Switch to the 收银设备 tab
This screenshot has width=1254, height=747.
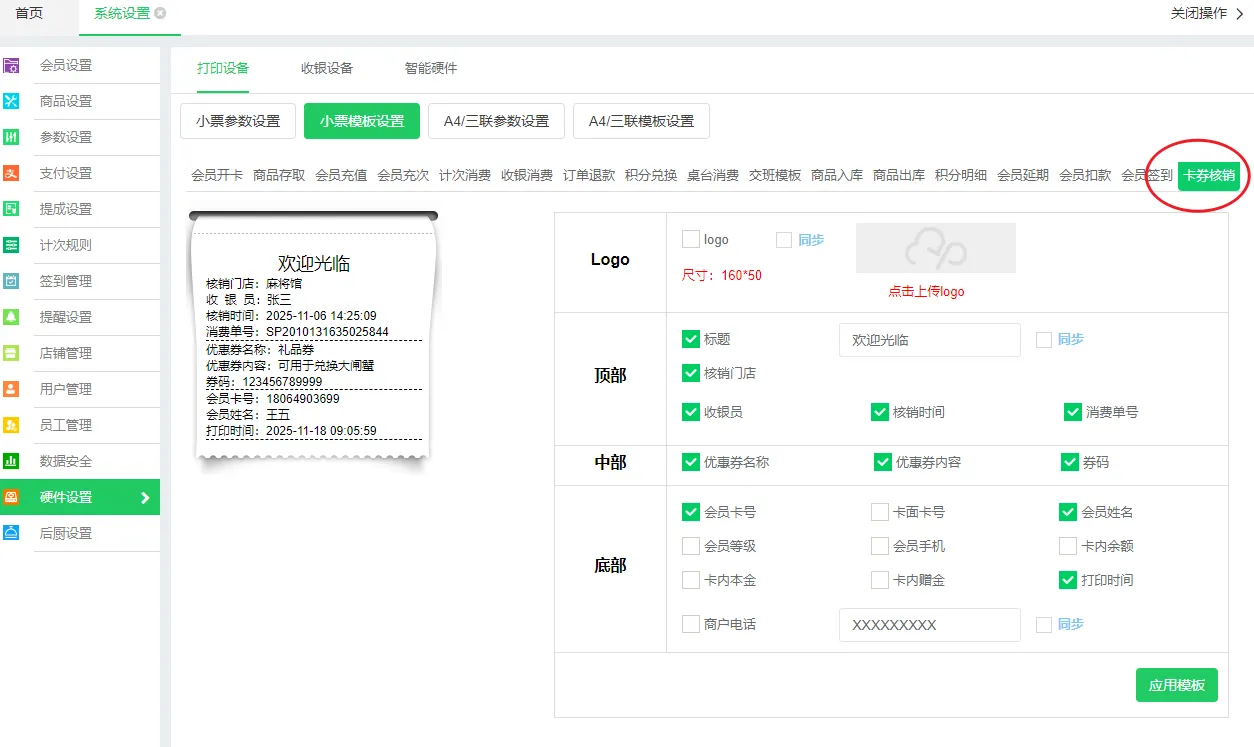327,68
